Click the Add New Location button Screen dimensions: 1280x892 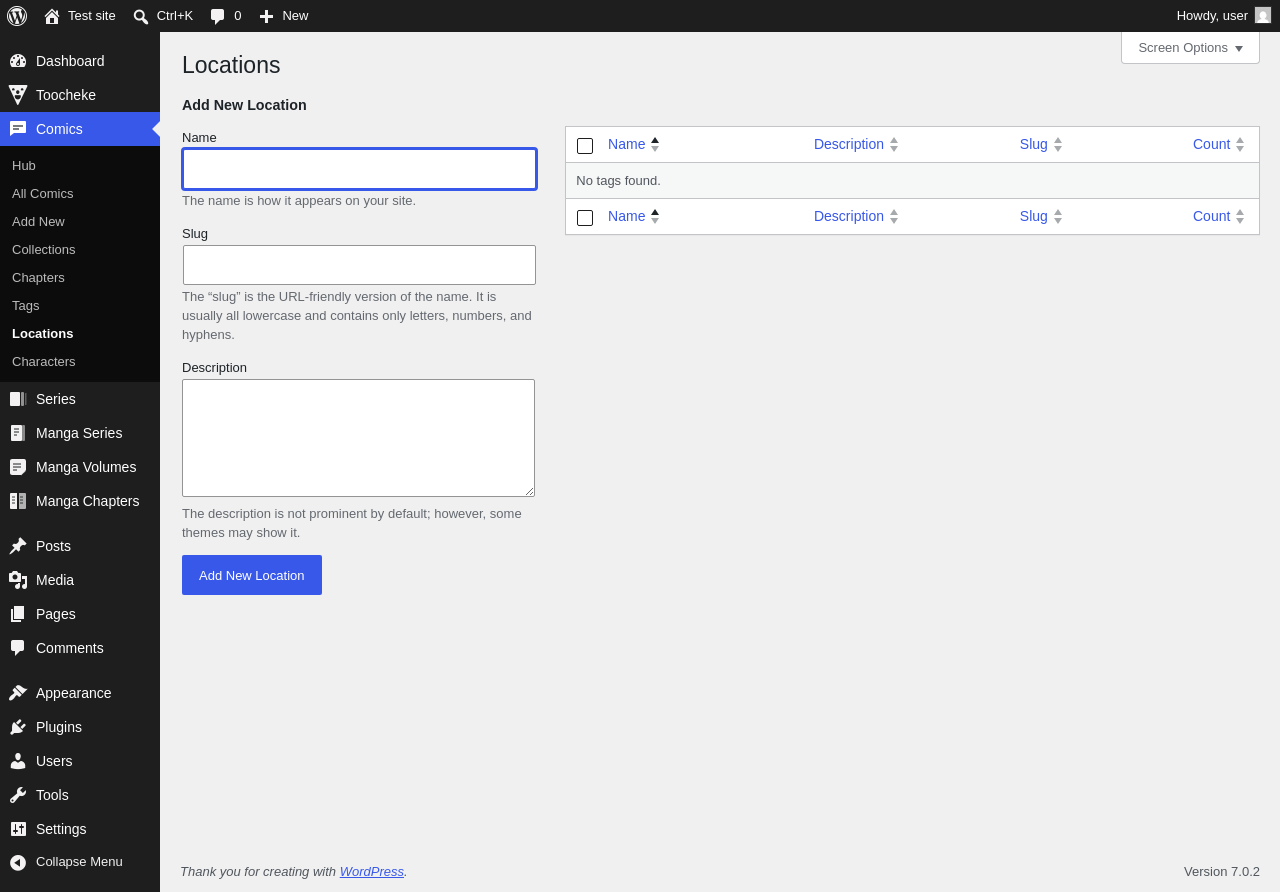click(x=252, y=575)
